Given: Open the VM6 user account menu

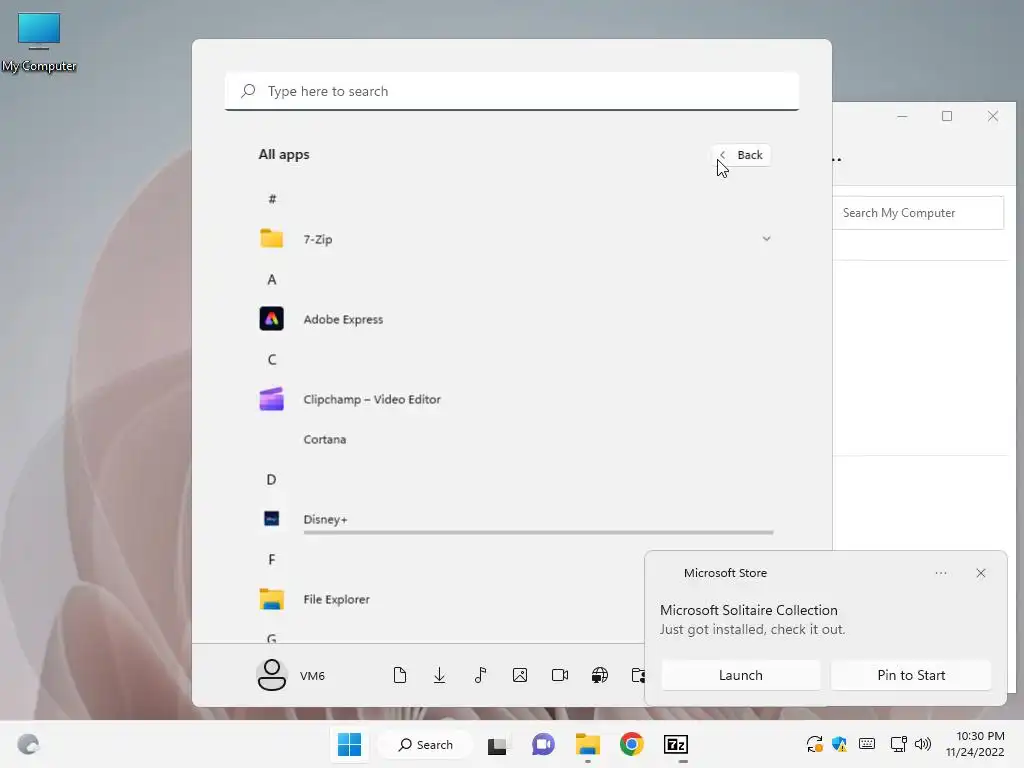Looking at the screenshot, I should click(291, 675).
